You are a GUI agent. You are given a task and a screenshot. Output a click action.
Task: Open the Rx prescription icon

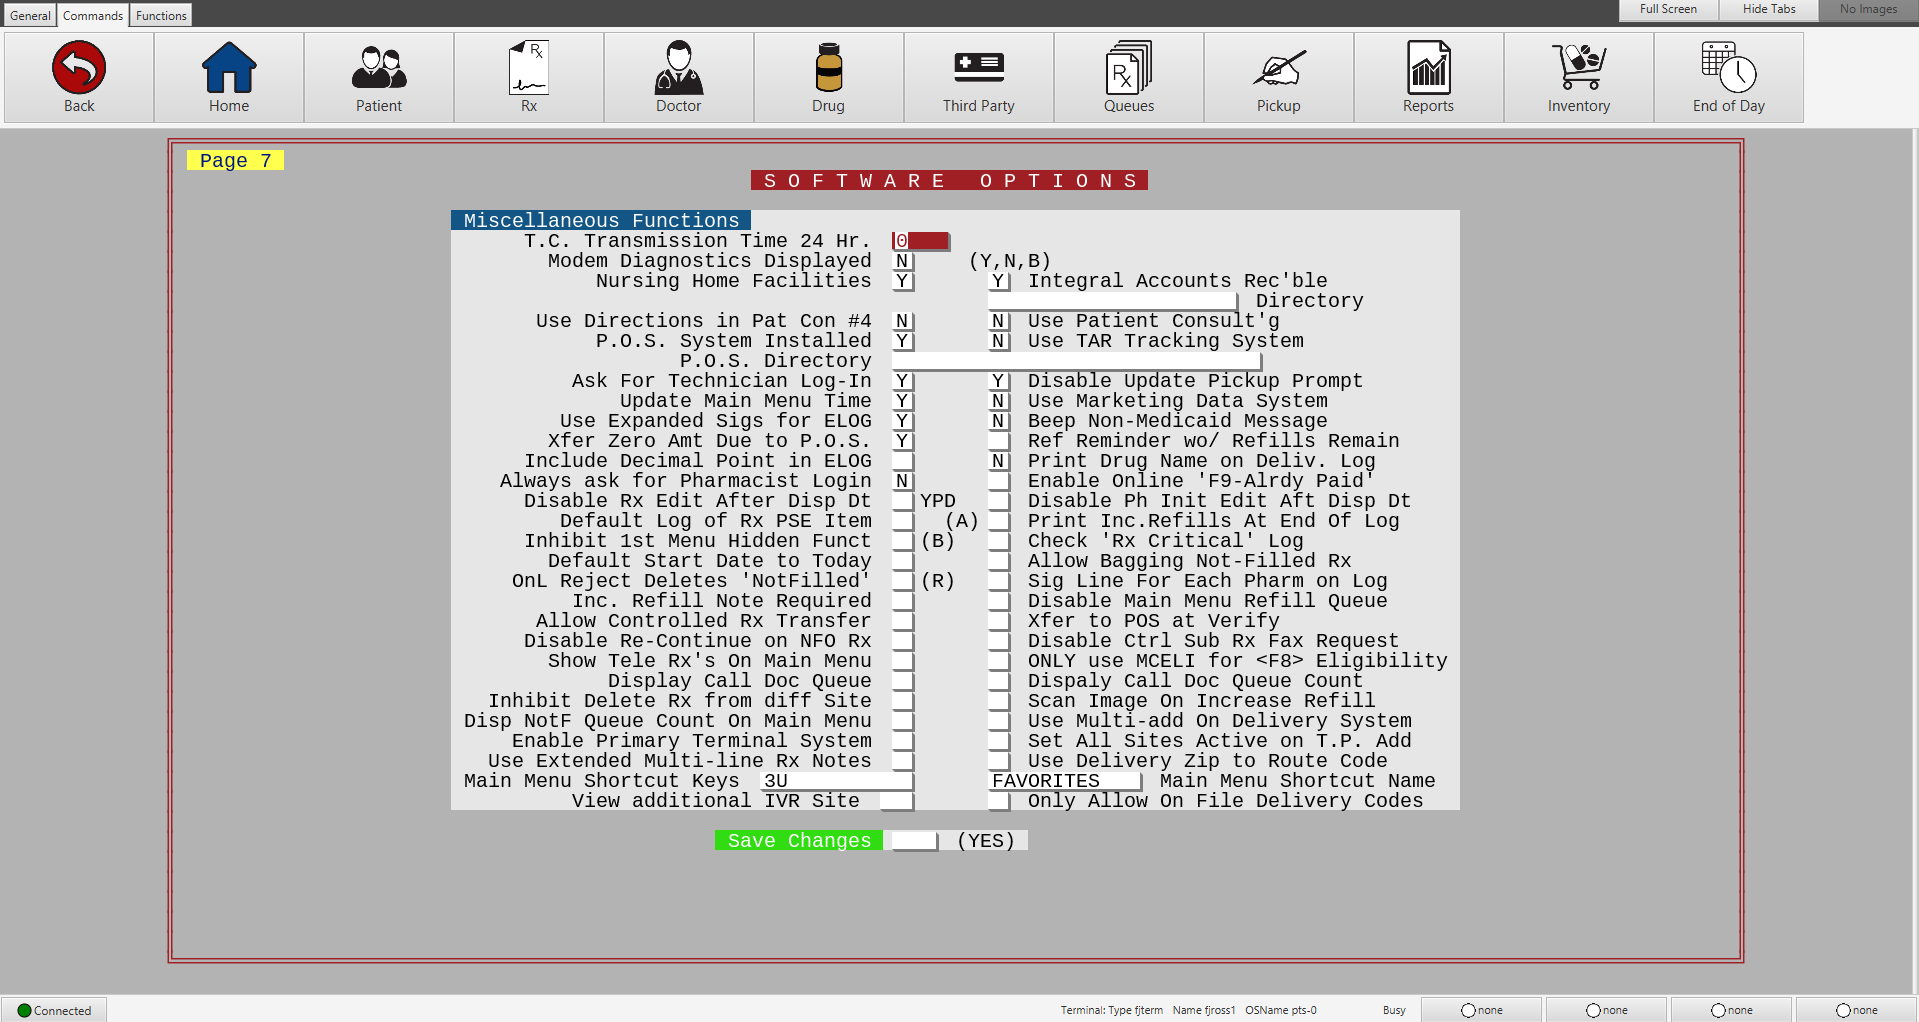528,68
